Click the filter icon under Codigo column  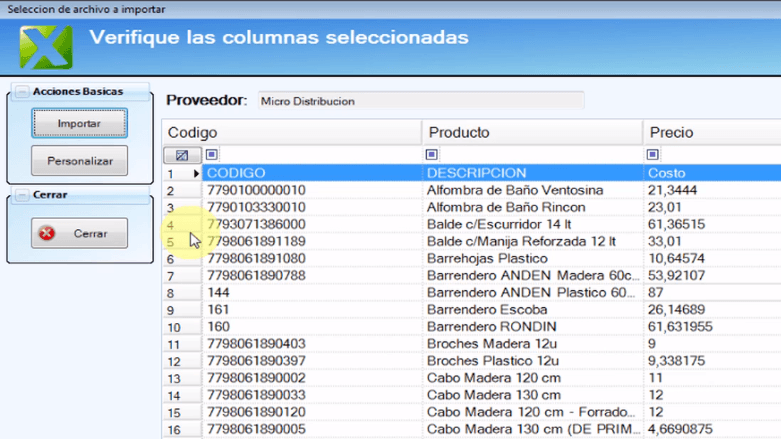211,155
